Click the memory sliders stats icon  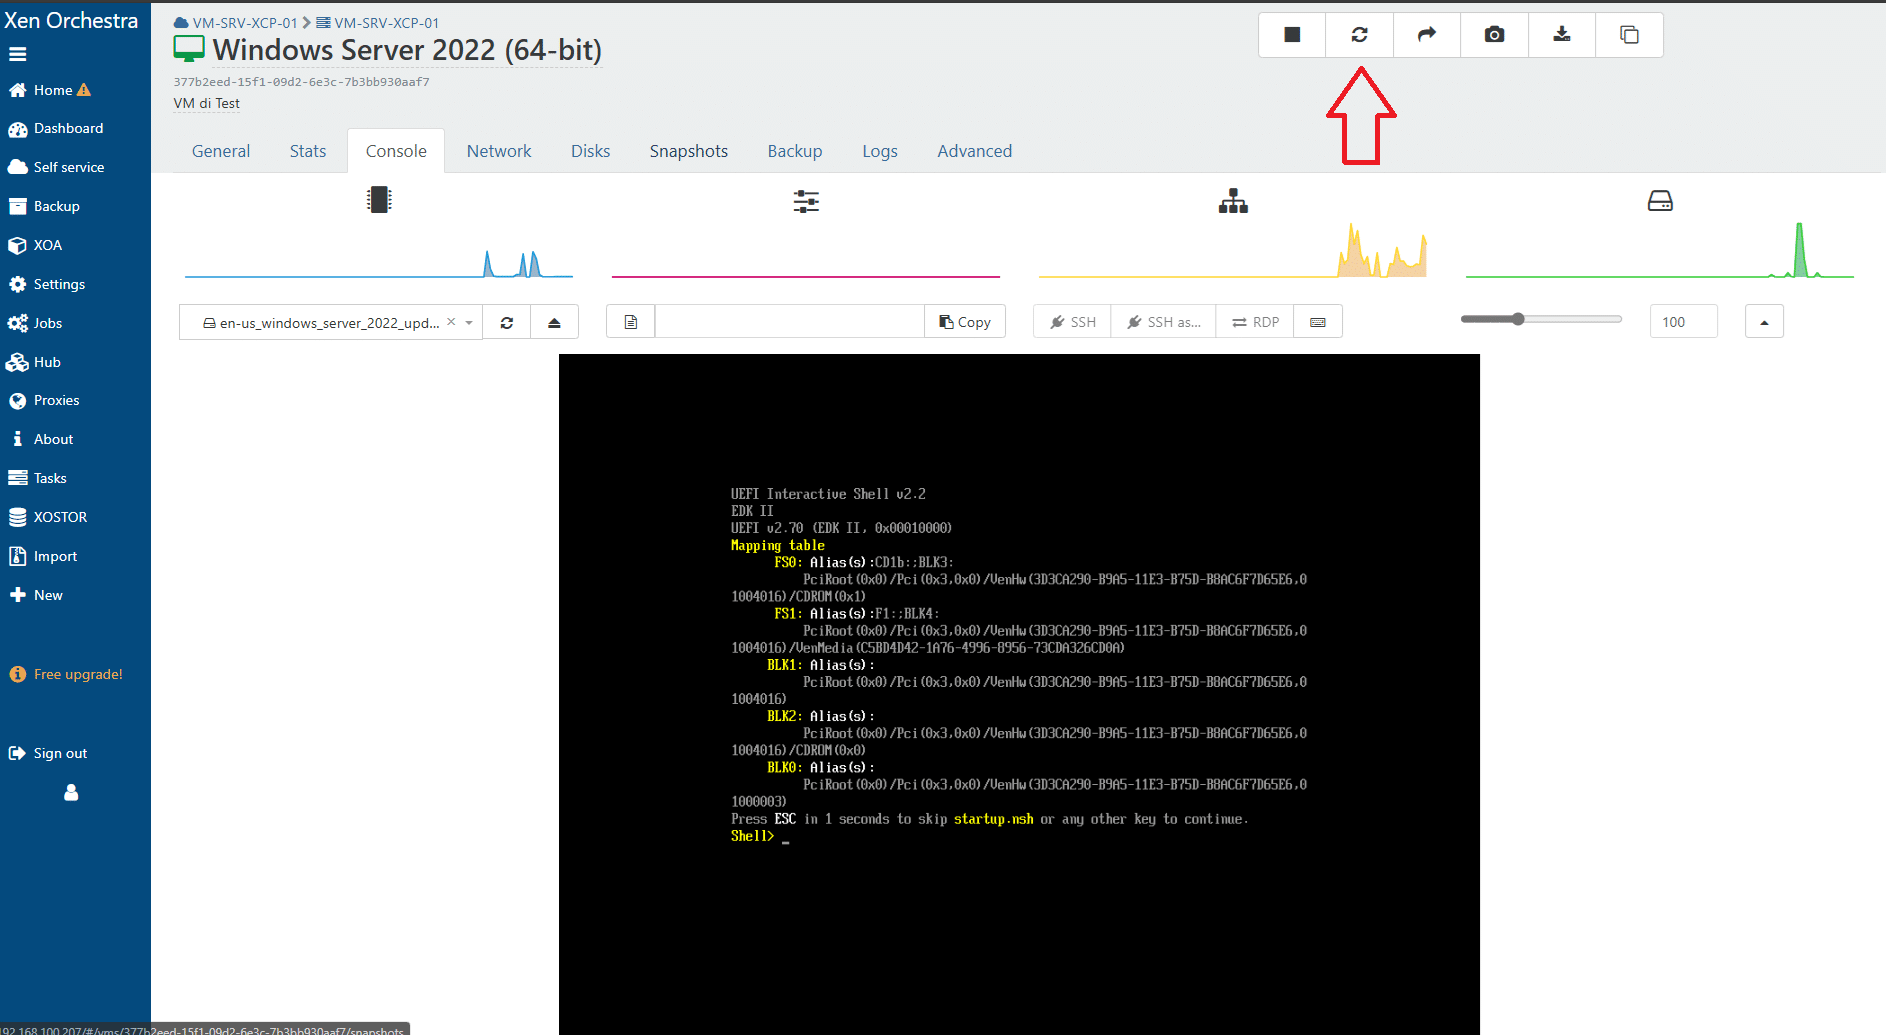(x=806, y=201)
